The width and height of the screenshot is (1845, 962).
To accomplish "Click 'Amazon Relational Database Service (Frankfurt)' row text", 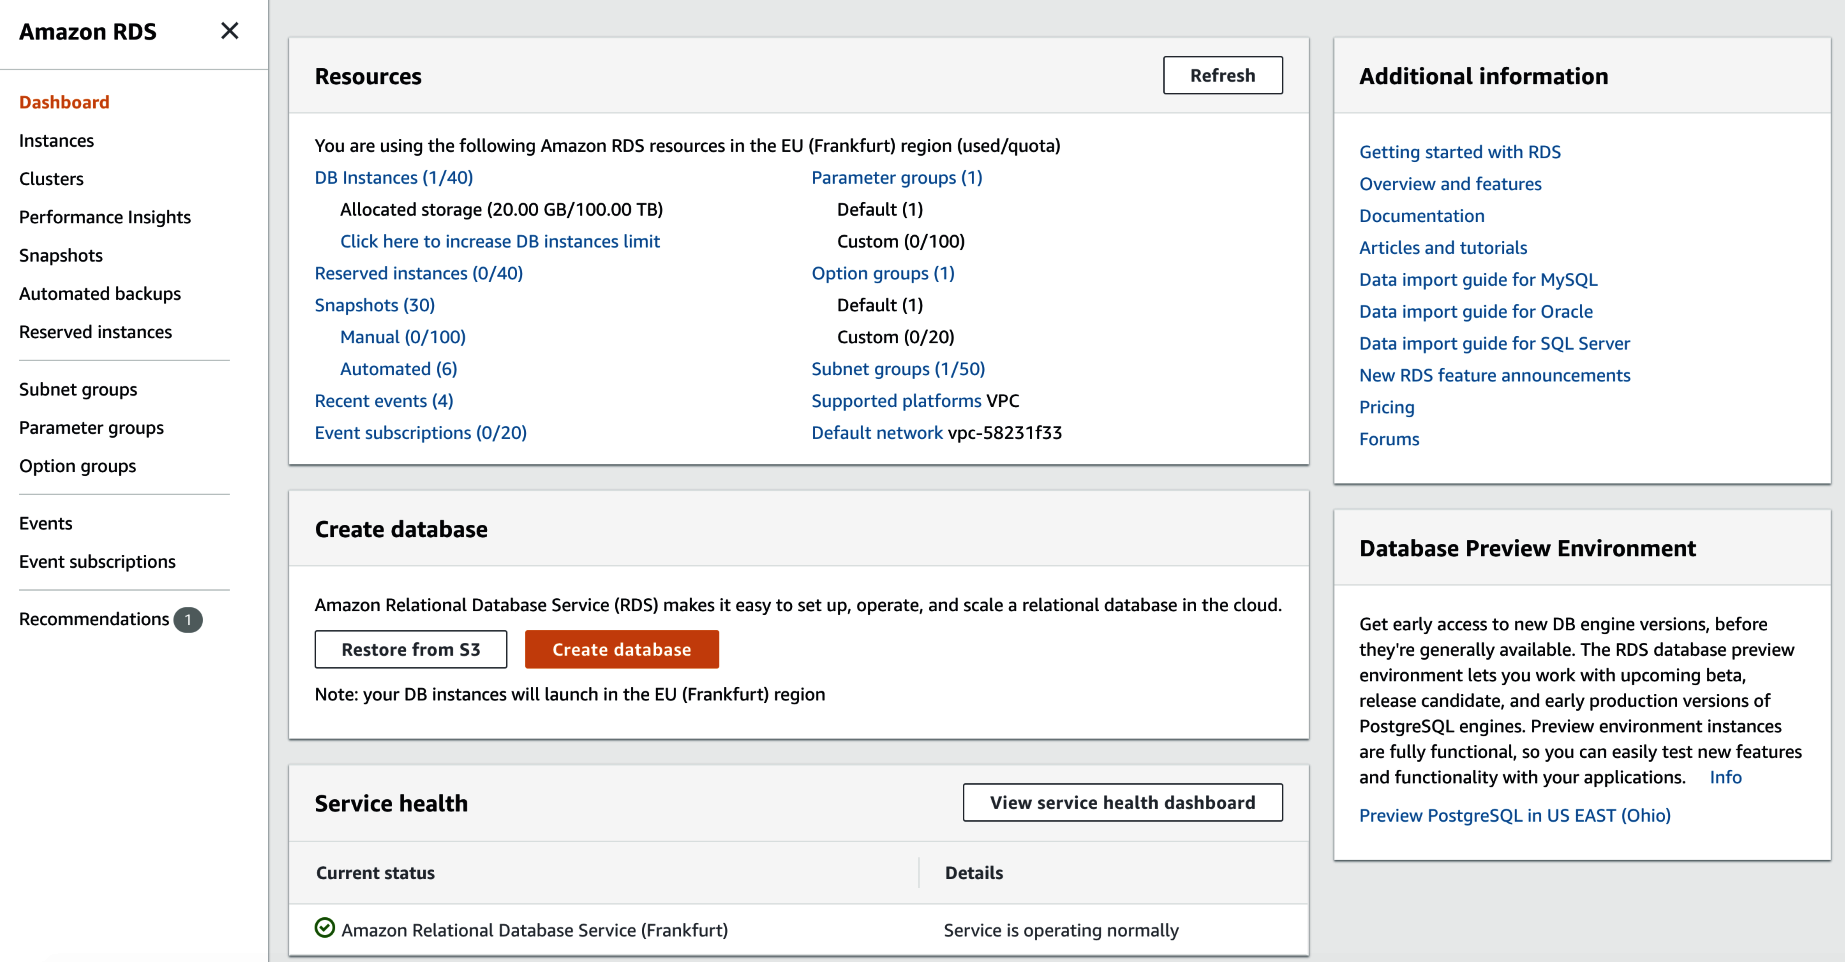I will click(x=534, y=931).
